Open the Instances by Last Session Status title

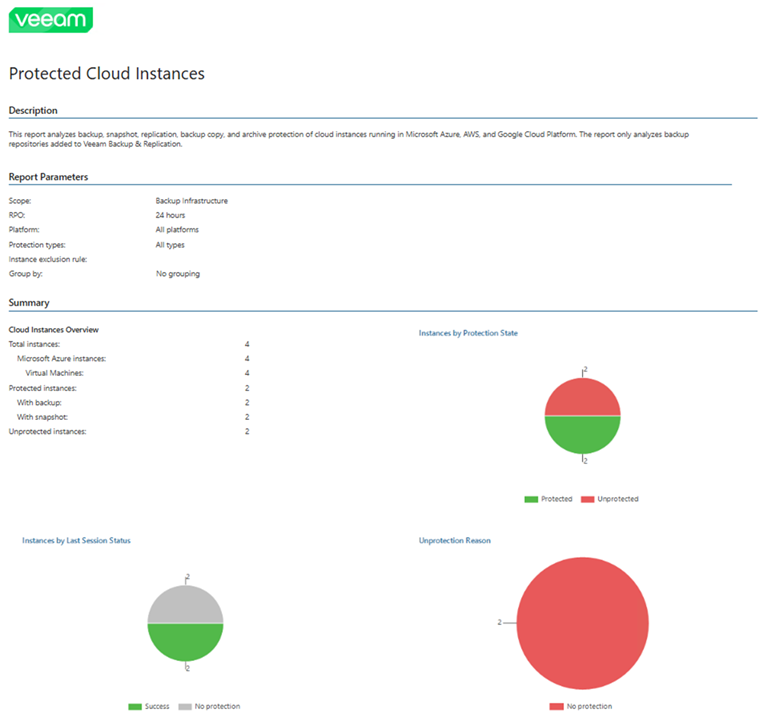coord(76,541)
